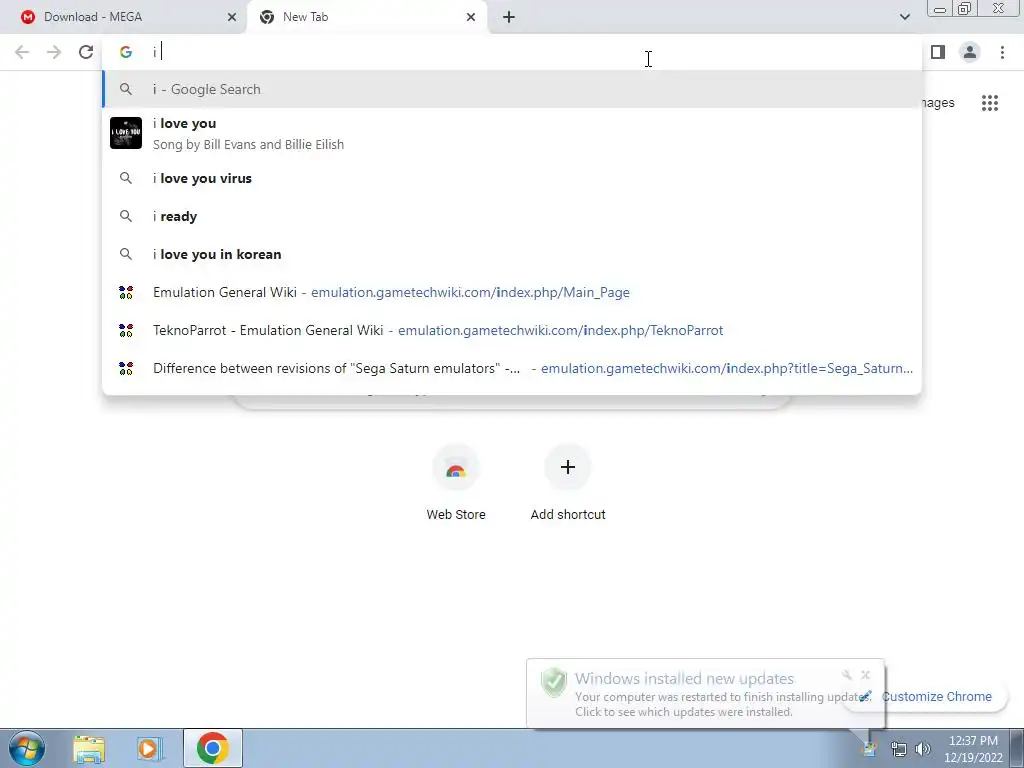
Task: Open the taskbar clock showing 12:37 PM
Action: pos(973,749)
